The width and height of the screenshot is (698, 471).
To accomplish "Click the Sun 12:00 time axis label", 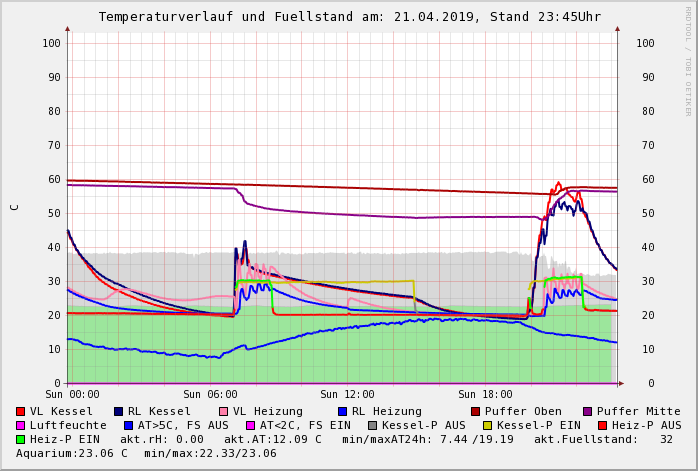I will coord(347,394).
